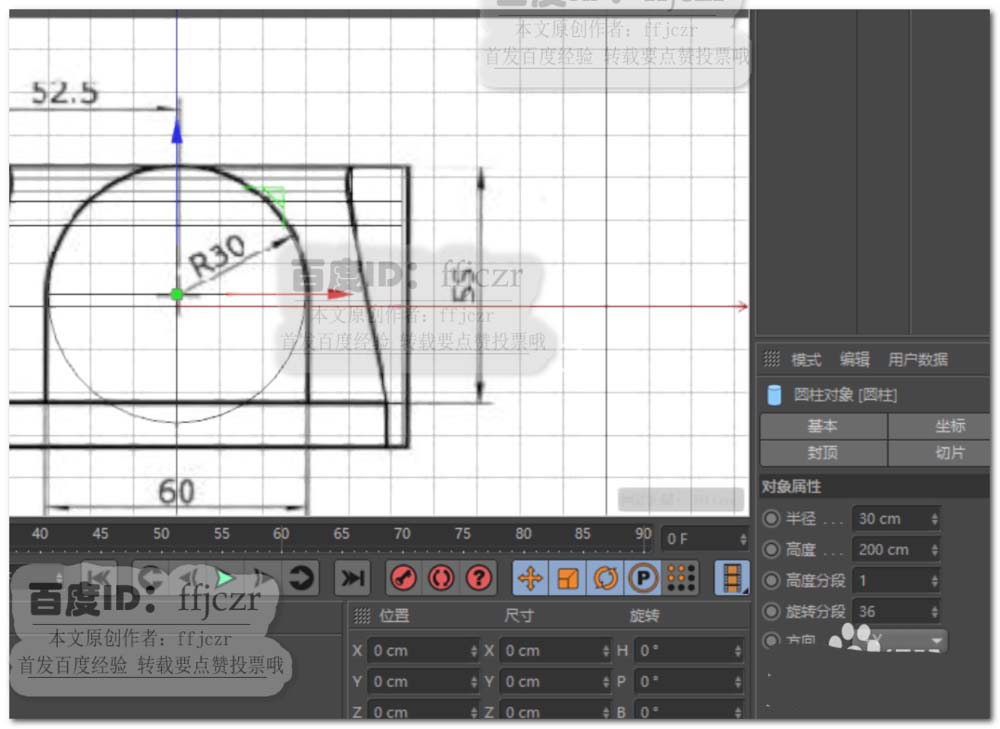Viewport: 1000px width, 729px height.
Task: Click the red X-axis arrow handle
Action: (339, 294)
